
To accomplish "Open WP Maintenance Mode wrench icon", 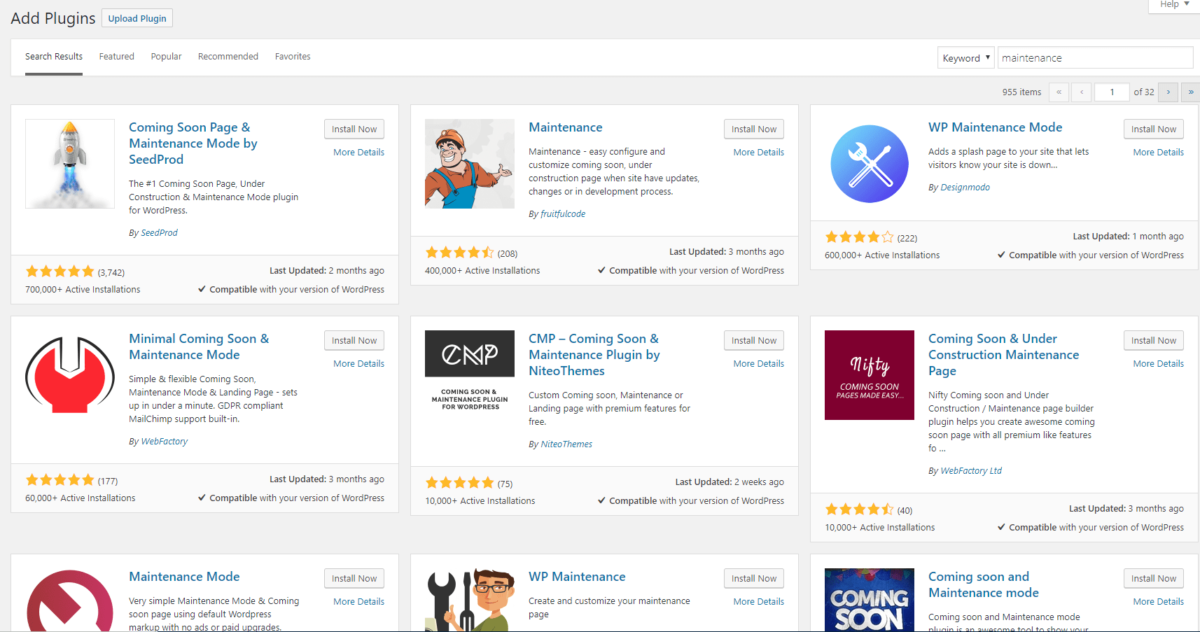I will click(x=869, y=164).
